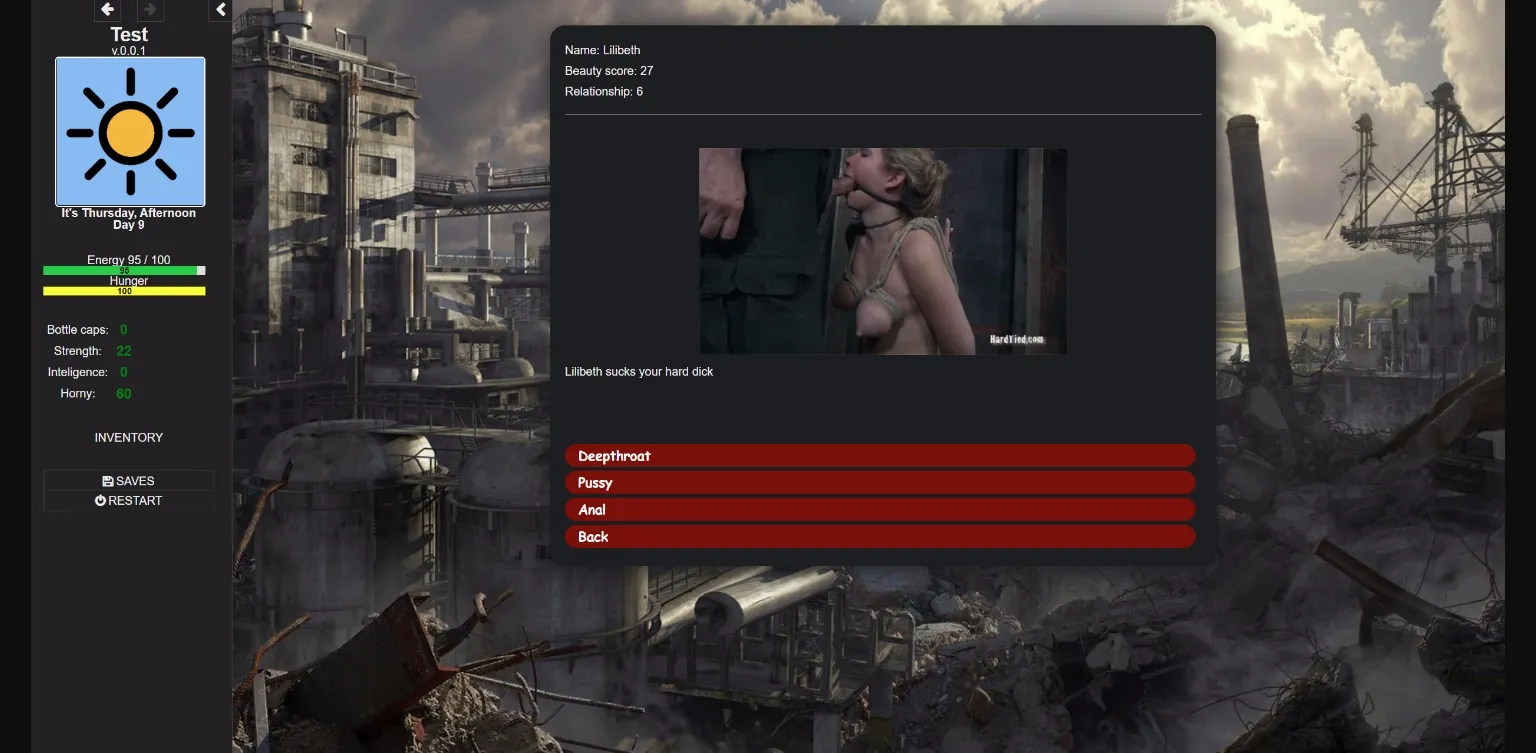Choose the Deepthroat option

click(x=880, y=455)
